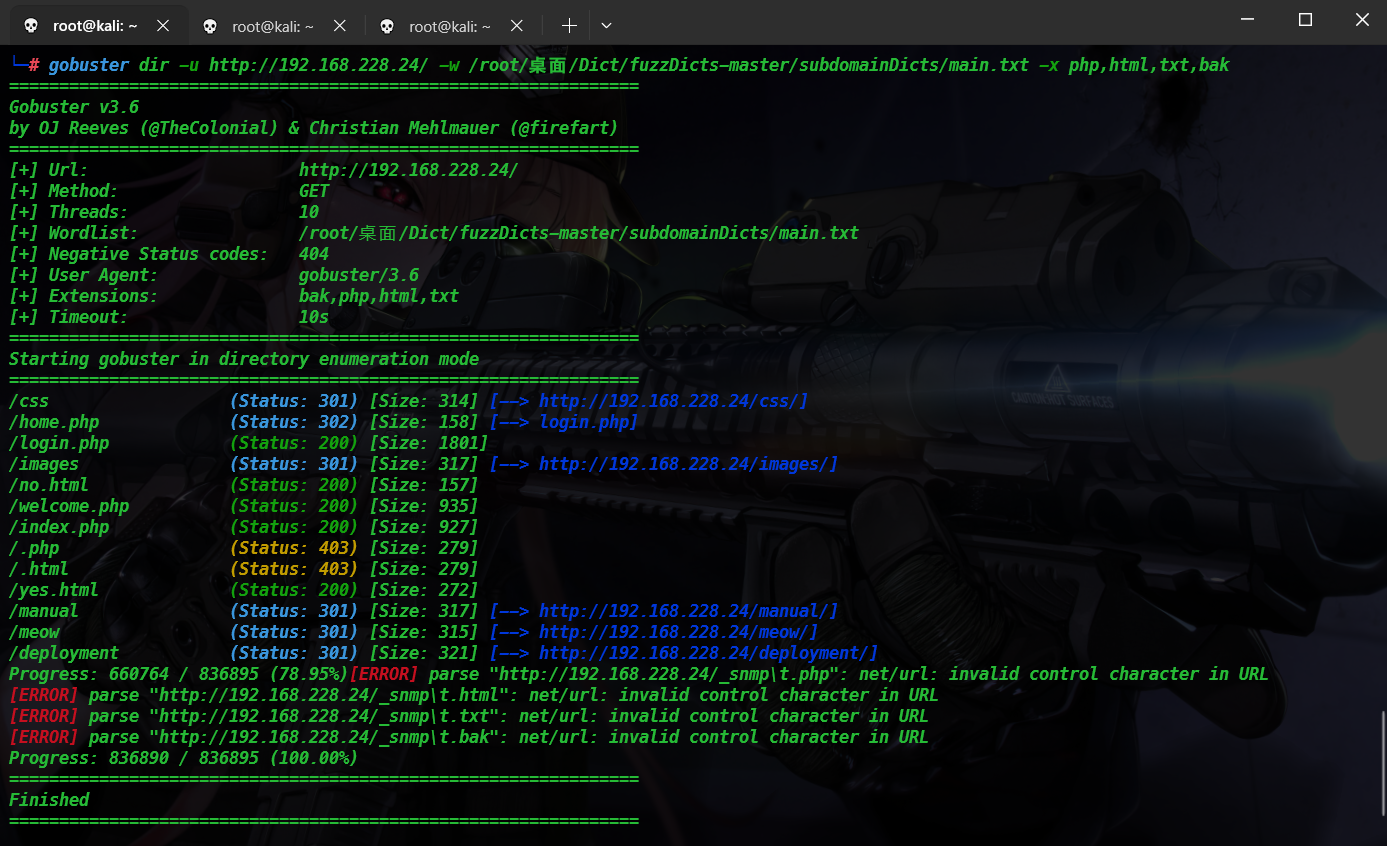Click the Extensions value bak,php,html,txt
This screenshot has height=846, width=1387.
coord(379,296)
